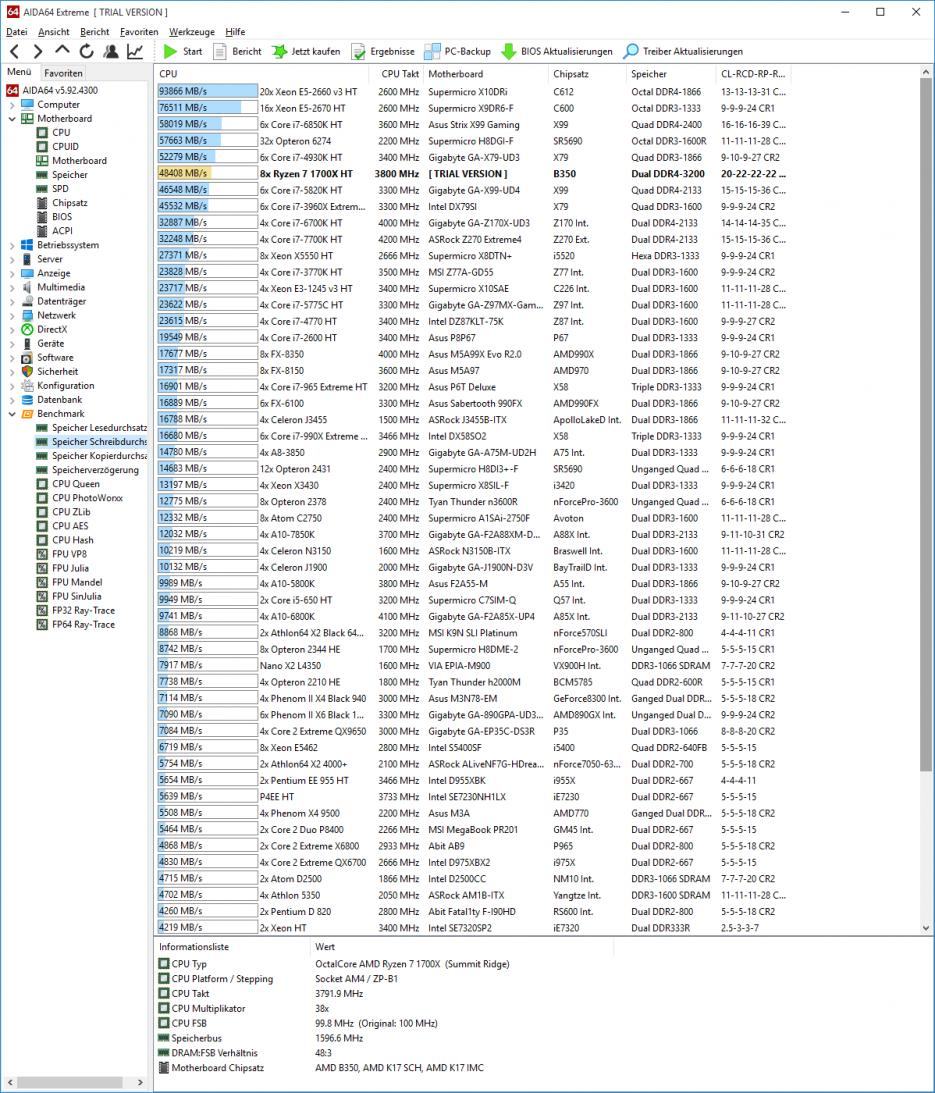Select CPU Hash benchmark
This screenshot has width=935, height=1093.
73,540
